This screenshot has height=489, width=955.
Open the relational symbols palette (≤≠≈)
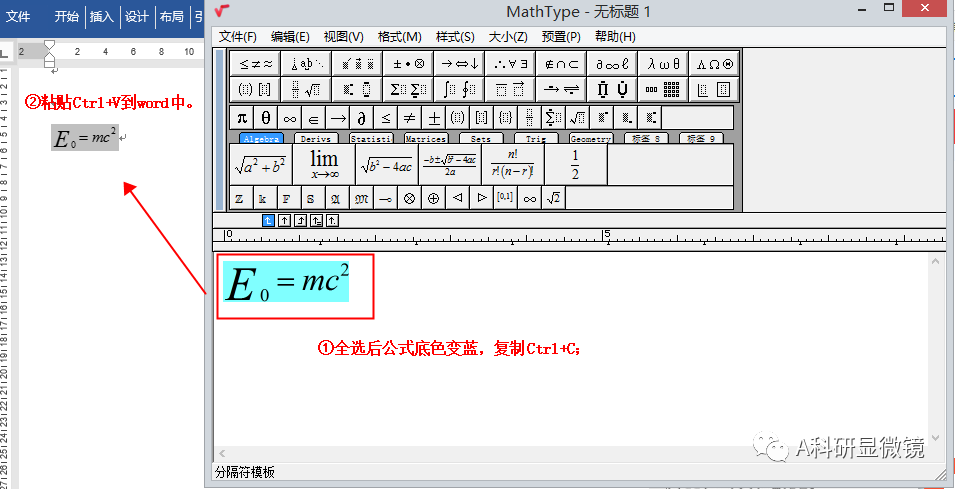click(x=254, y=63)
